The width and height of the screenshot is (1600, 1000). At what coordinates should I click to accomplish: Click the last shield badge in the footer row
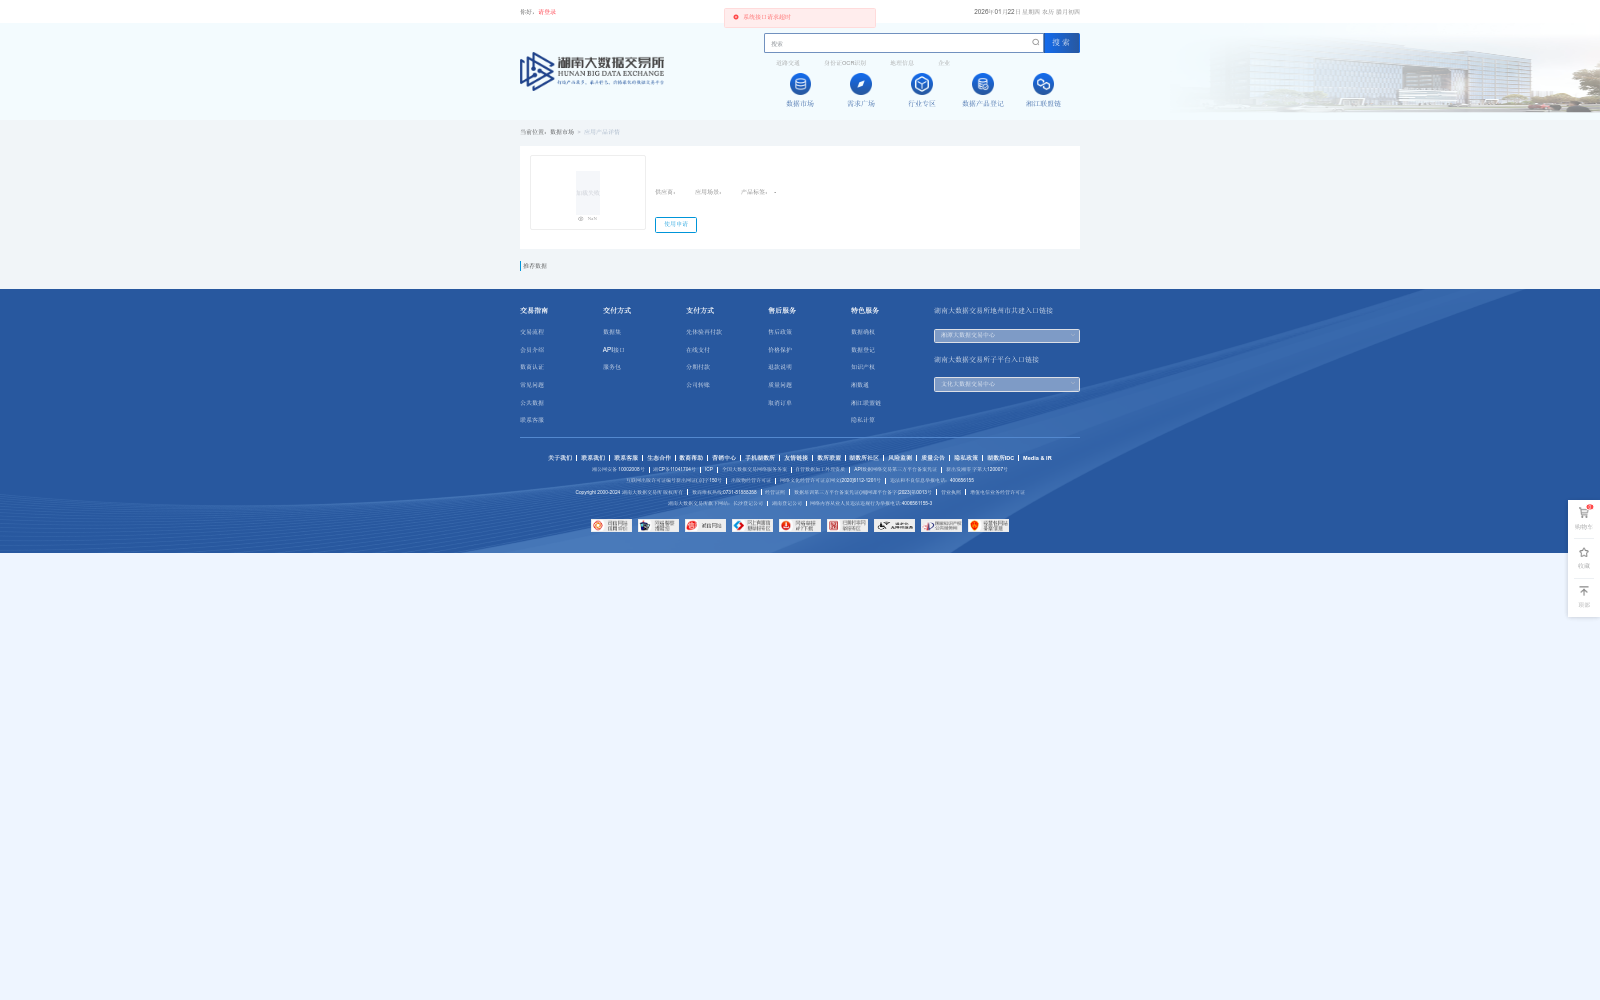point(988,525)
